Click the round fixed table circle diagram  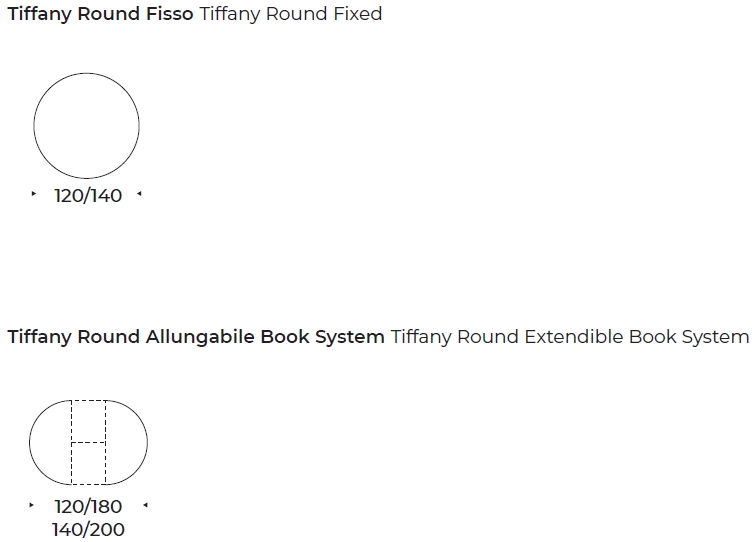click(x=86, y=126)
